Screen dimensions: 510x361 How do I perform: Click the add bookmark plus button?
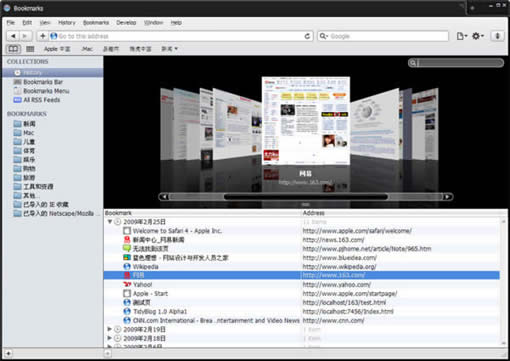[42, 36]
